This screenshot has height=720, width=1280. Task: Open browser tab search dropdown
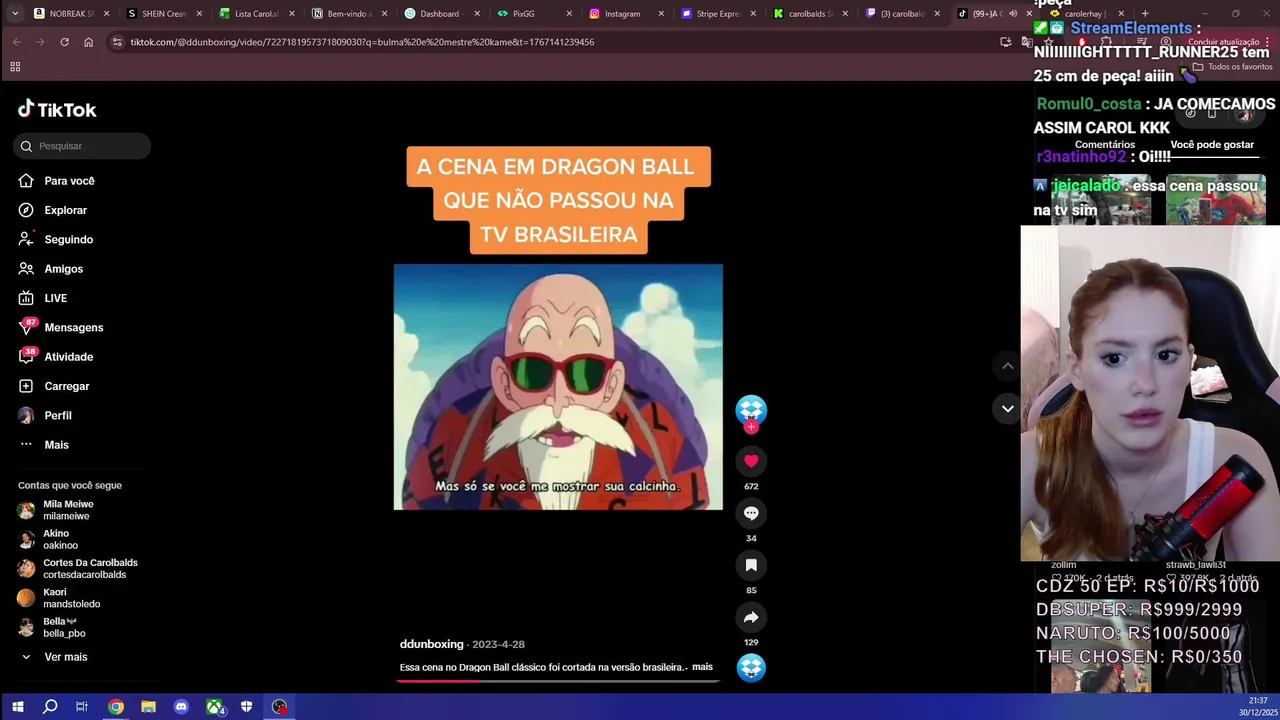[x=15, y=14]
